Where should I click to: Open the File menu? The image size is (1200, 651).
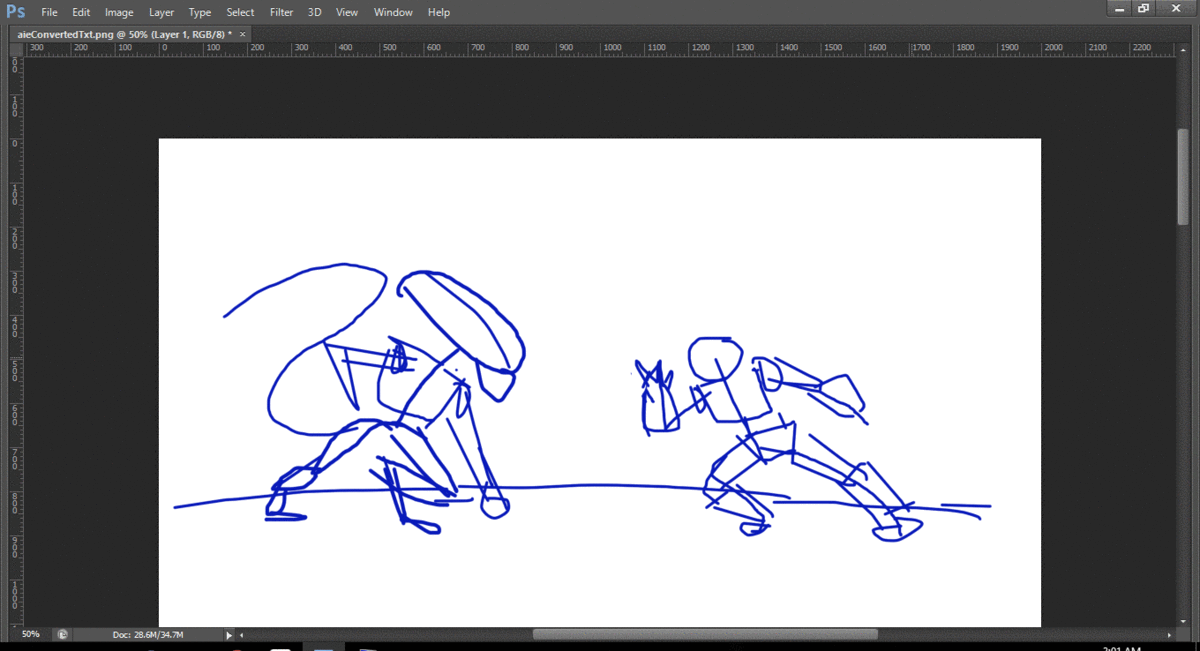(x=49, y=12)
